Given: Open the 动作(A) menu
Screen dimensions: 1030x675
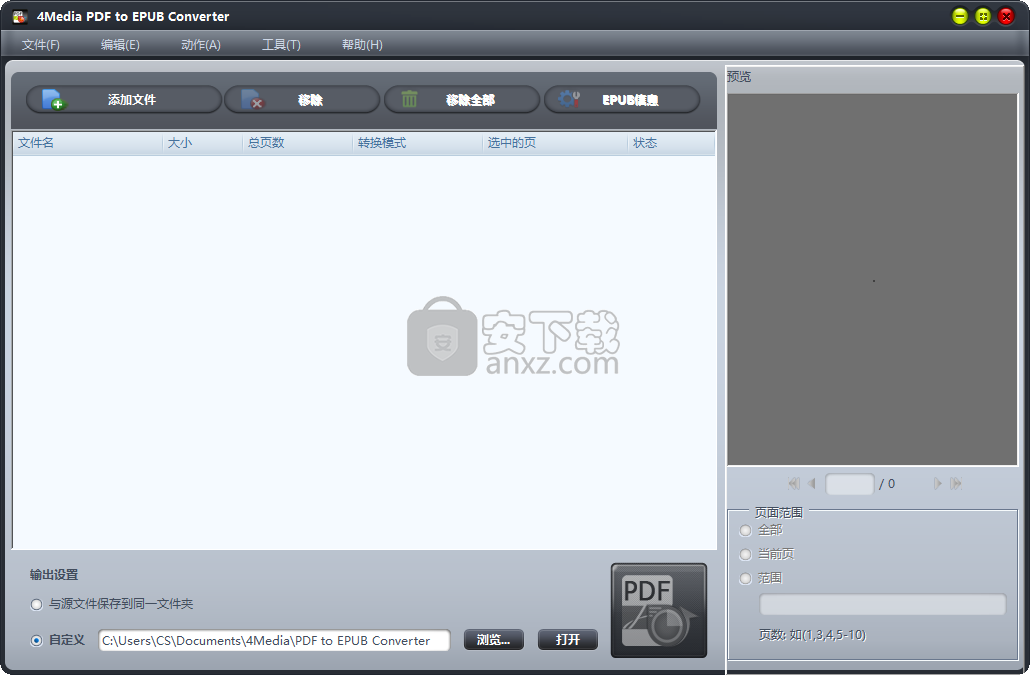Looking at the screenshot, I should click(x=201, y=45).
